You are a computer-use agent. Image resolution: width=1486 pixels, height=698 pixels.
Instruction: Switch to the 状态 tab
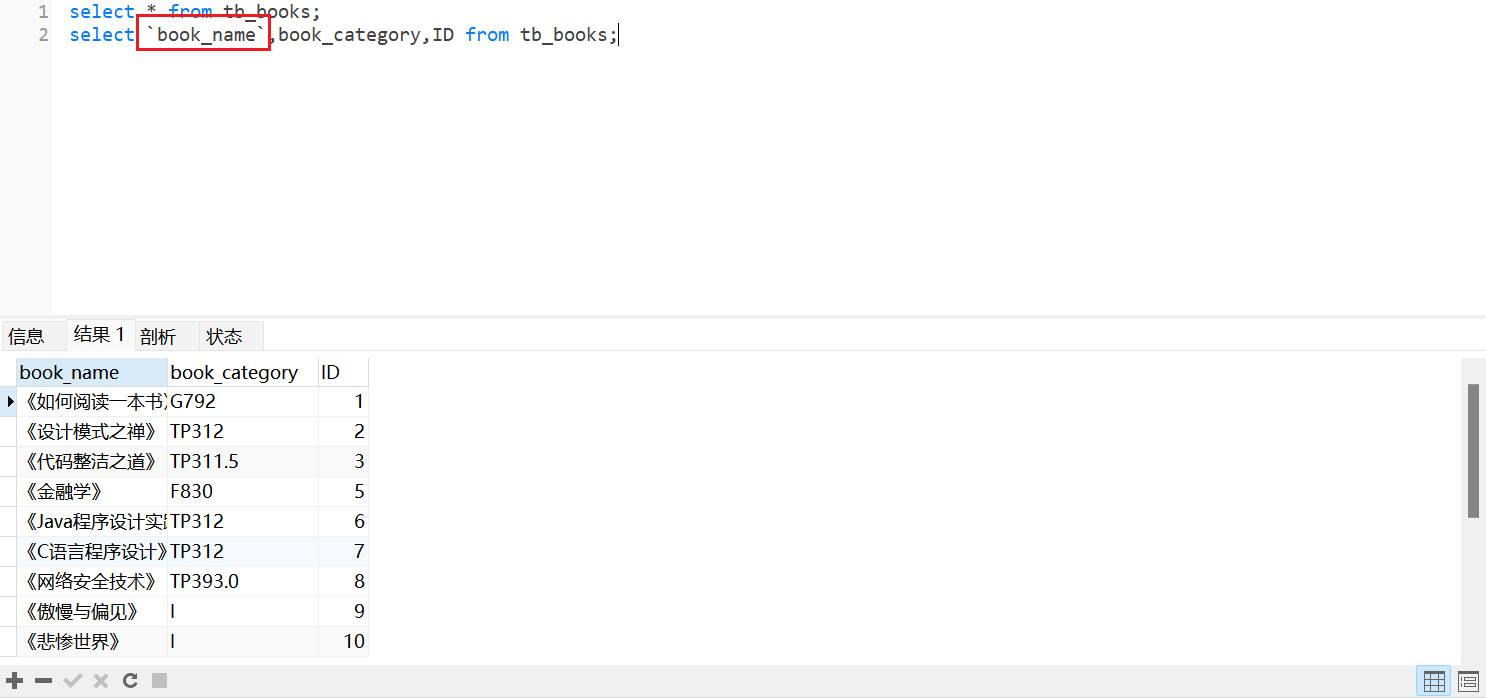pos(224,336)
